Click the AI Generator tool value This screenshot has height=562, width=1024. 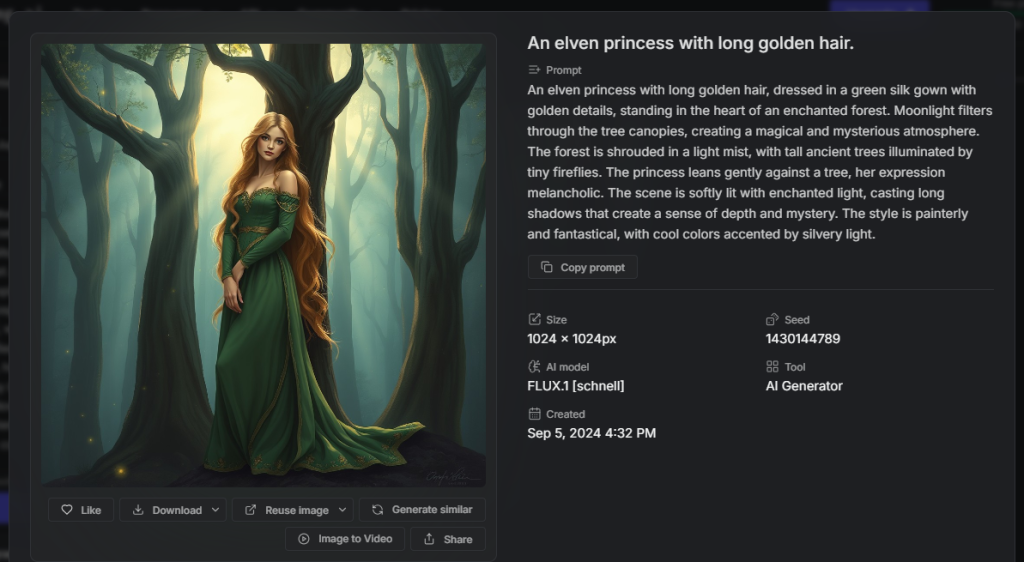804,386
